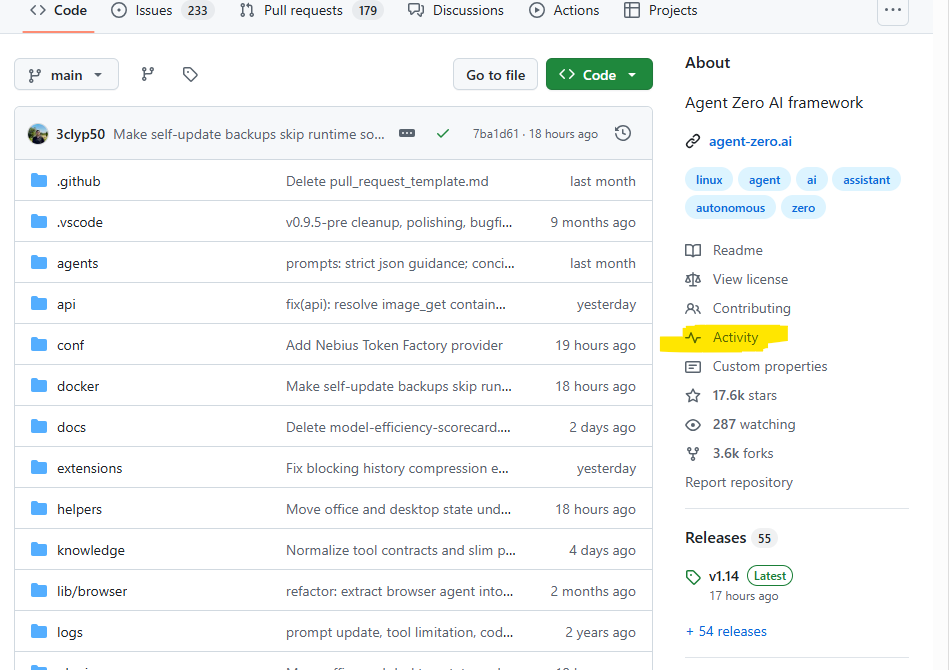Select the ai topic tag
The height and width of the screenshot is (670, 952).
(811, 180)
